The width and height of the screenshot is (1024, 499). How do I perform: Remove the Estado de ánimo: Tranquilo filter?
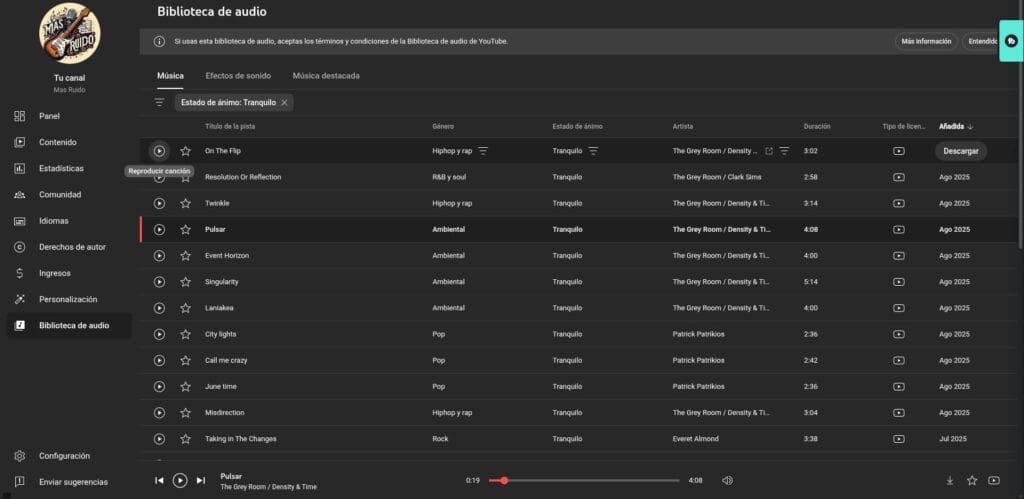coord(284,103)
